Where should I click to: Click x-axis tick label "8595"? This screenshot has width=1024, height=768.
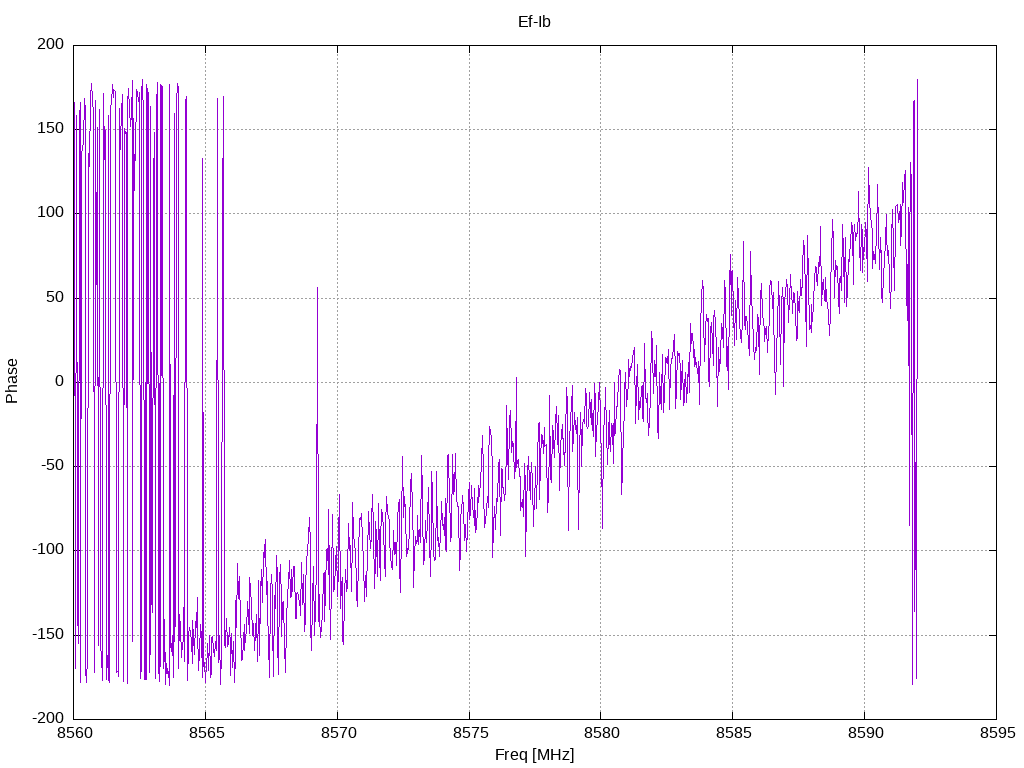coord(997,733)
